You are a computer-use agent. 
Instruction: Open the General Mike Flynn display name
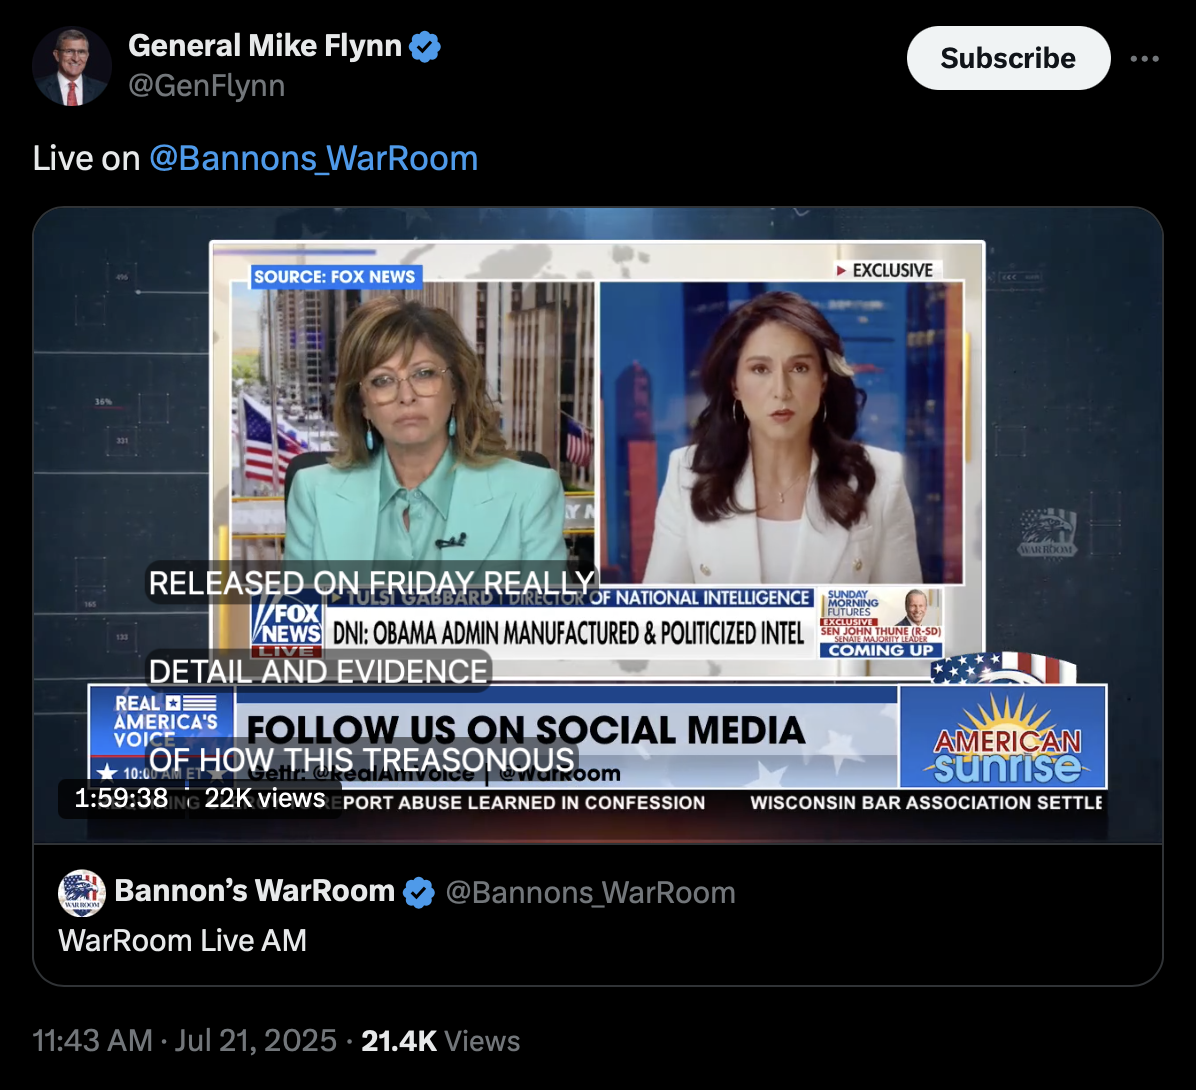pyautogui.click(x=265, y=46)
